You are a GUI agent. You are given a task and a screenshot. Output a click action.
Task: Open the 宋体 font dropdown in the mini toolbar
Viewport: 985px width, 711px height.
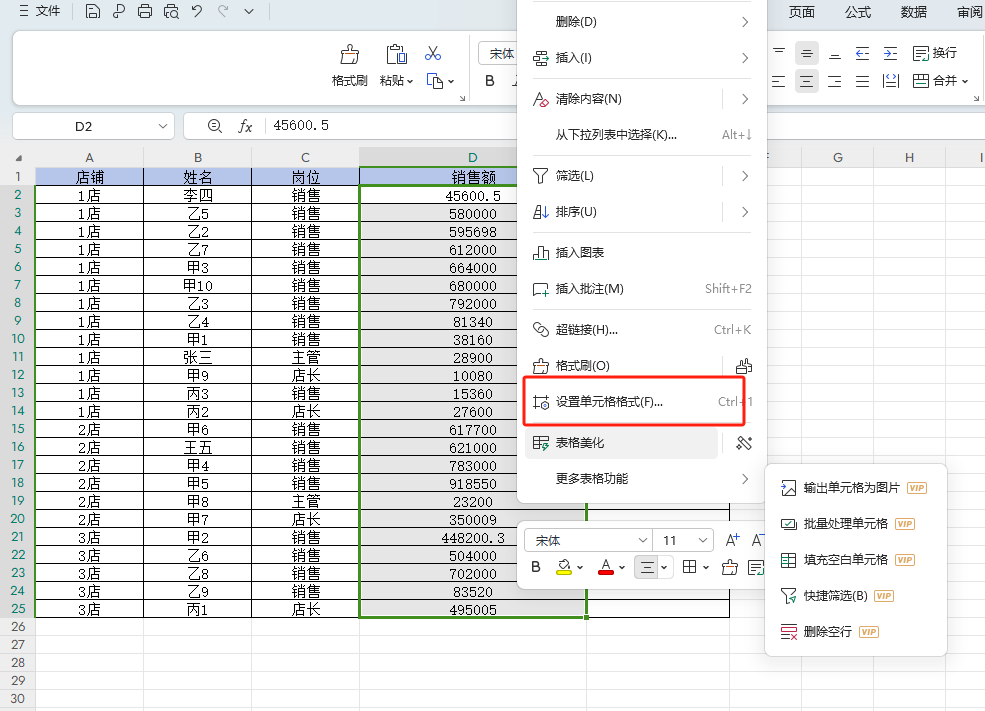point(643,540)
